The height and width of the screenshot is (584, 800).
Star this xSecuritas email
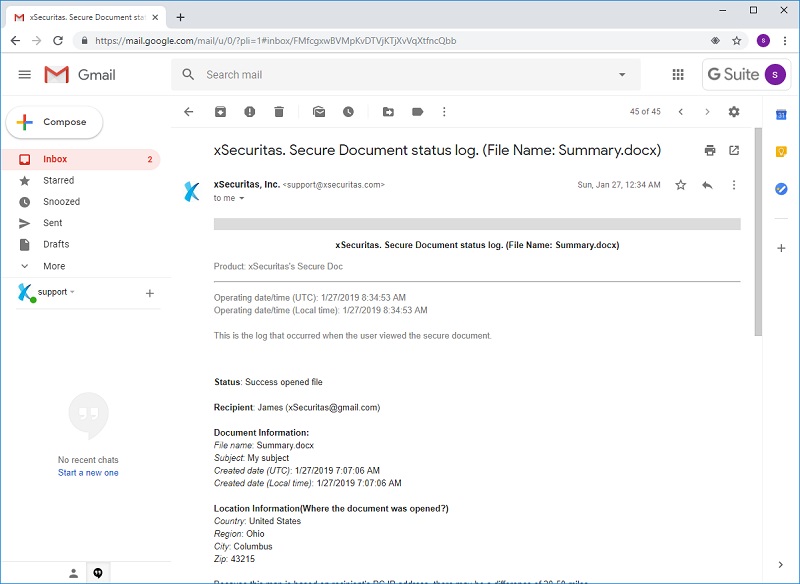(681, 185)
